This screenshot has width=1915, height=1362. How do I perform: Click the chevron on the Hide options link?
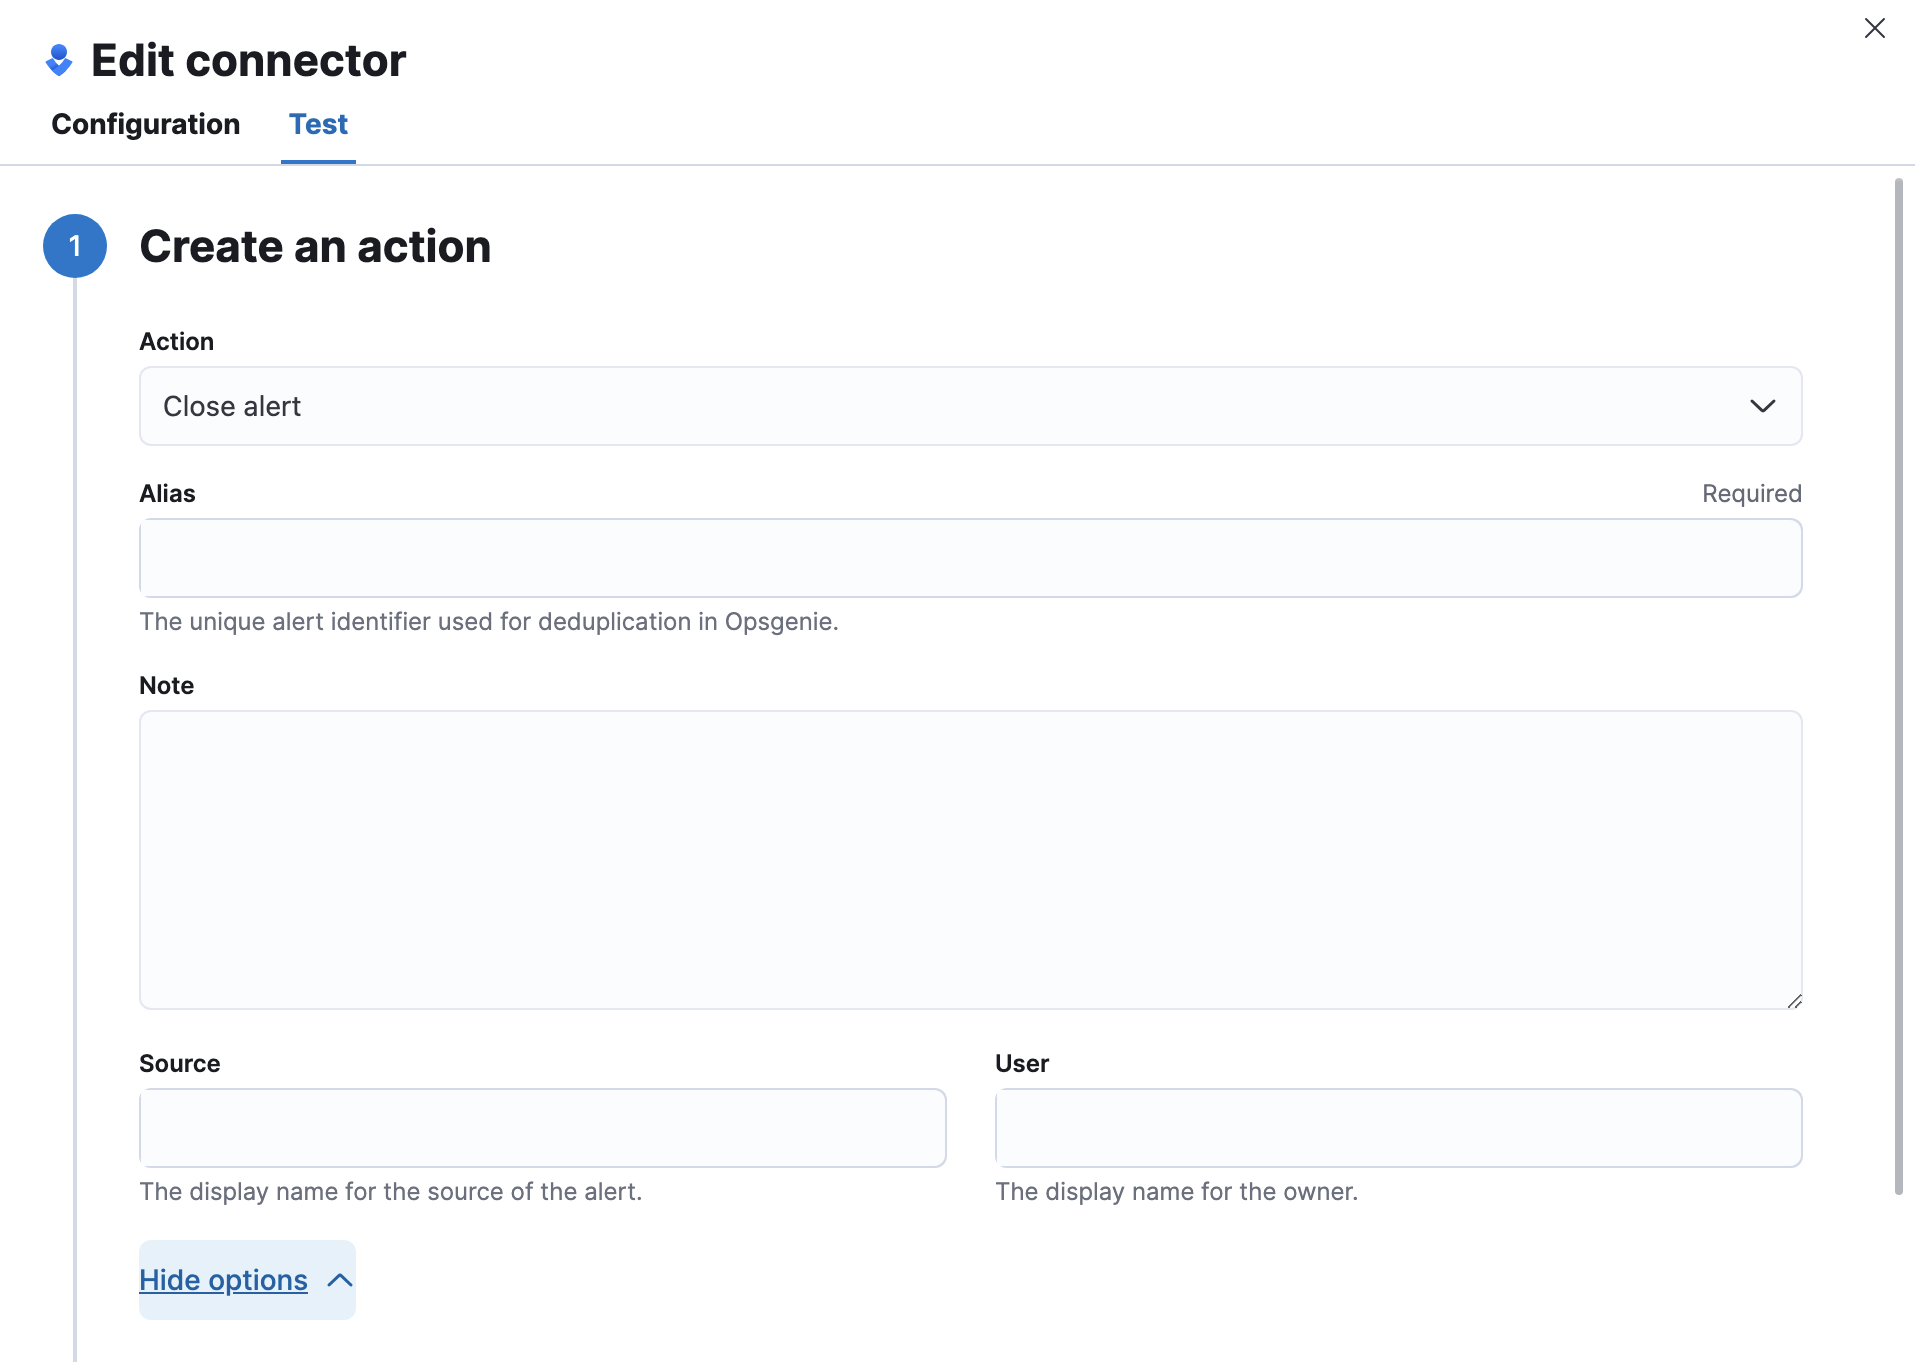click(338, 1279)
